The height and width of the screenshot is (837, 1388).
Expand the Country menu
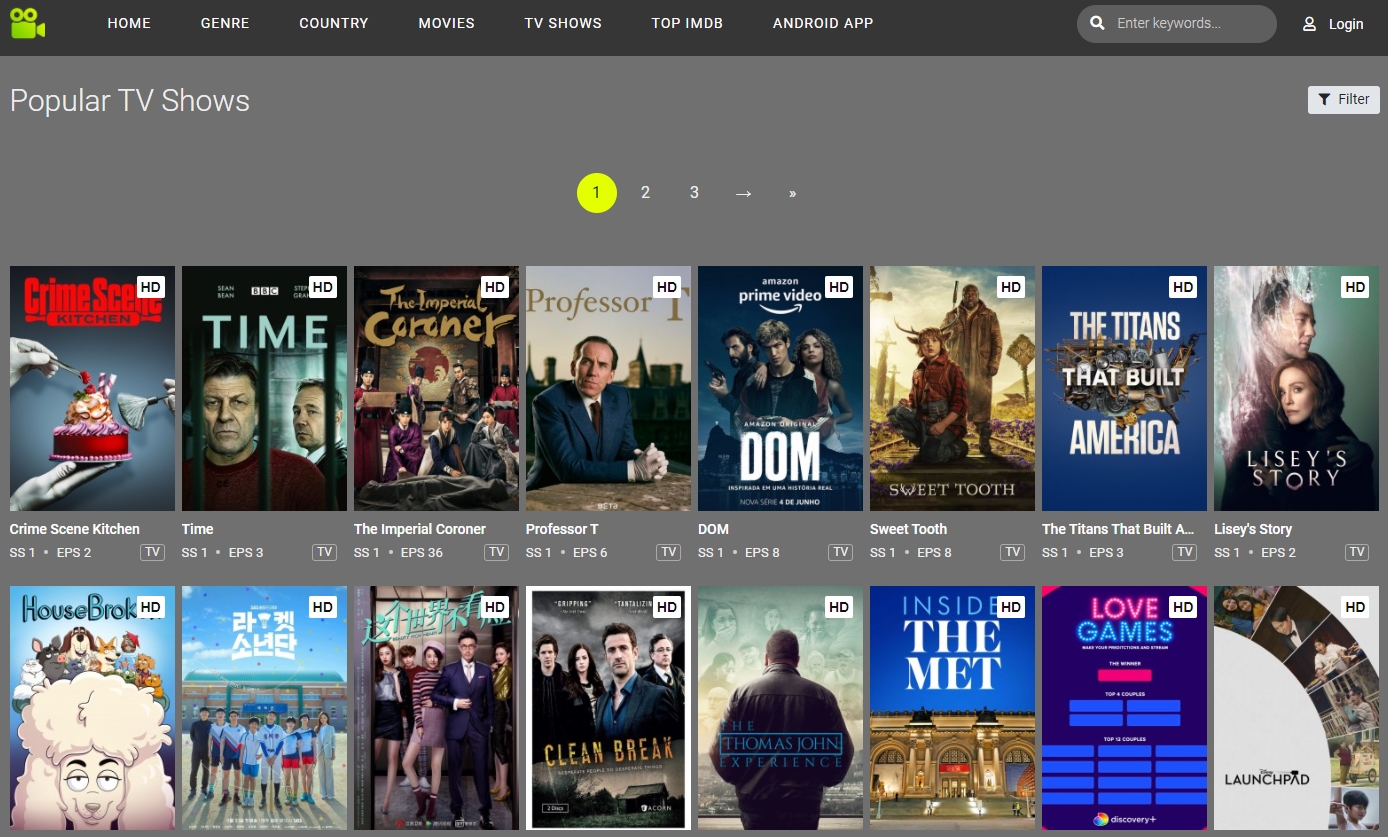(x=334, y=23)
